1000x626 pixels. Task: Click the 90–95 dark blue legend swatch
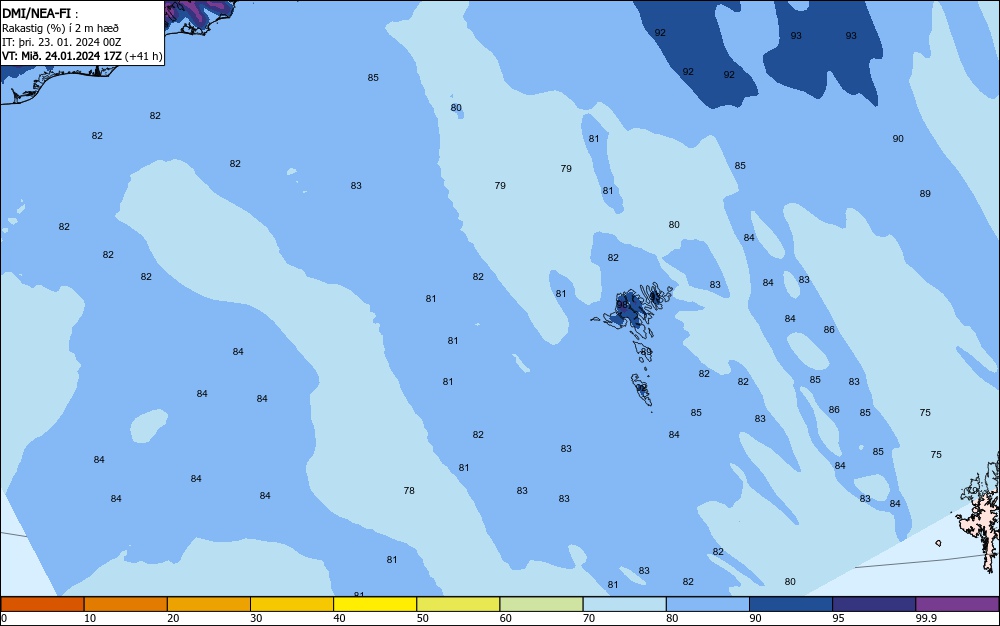(x=791, y=604)
